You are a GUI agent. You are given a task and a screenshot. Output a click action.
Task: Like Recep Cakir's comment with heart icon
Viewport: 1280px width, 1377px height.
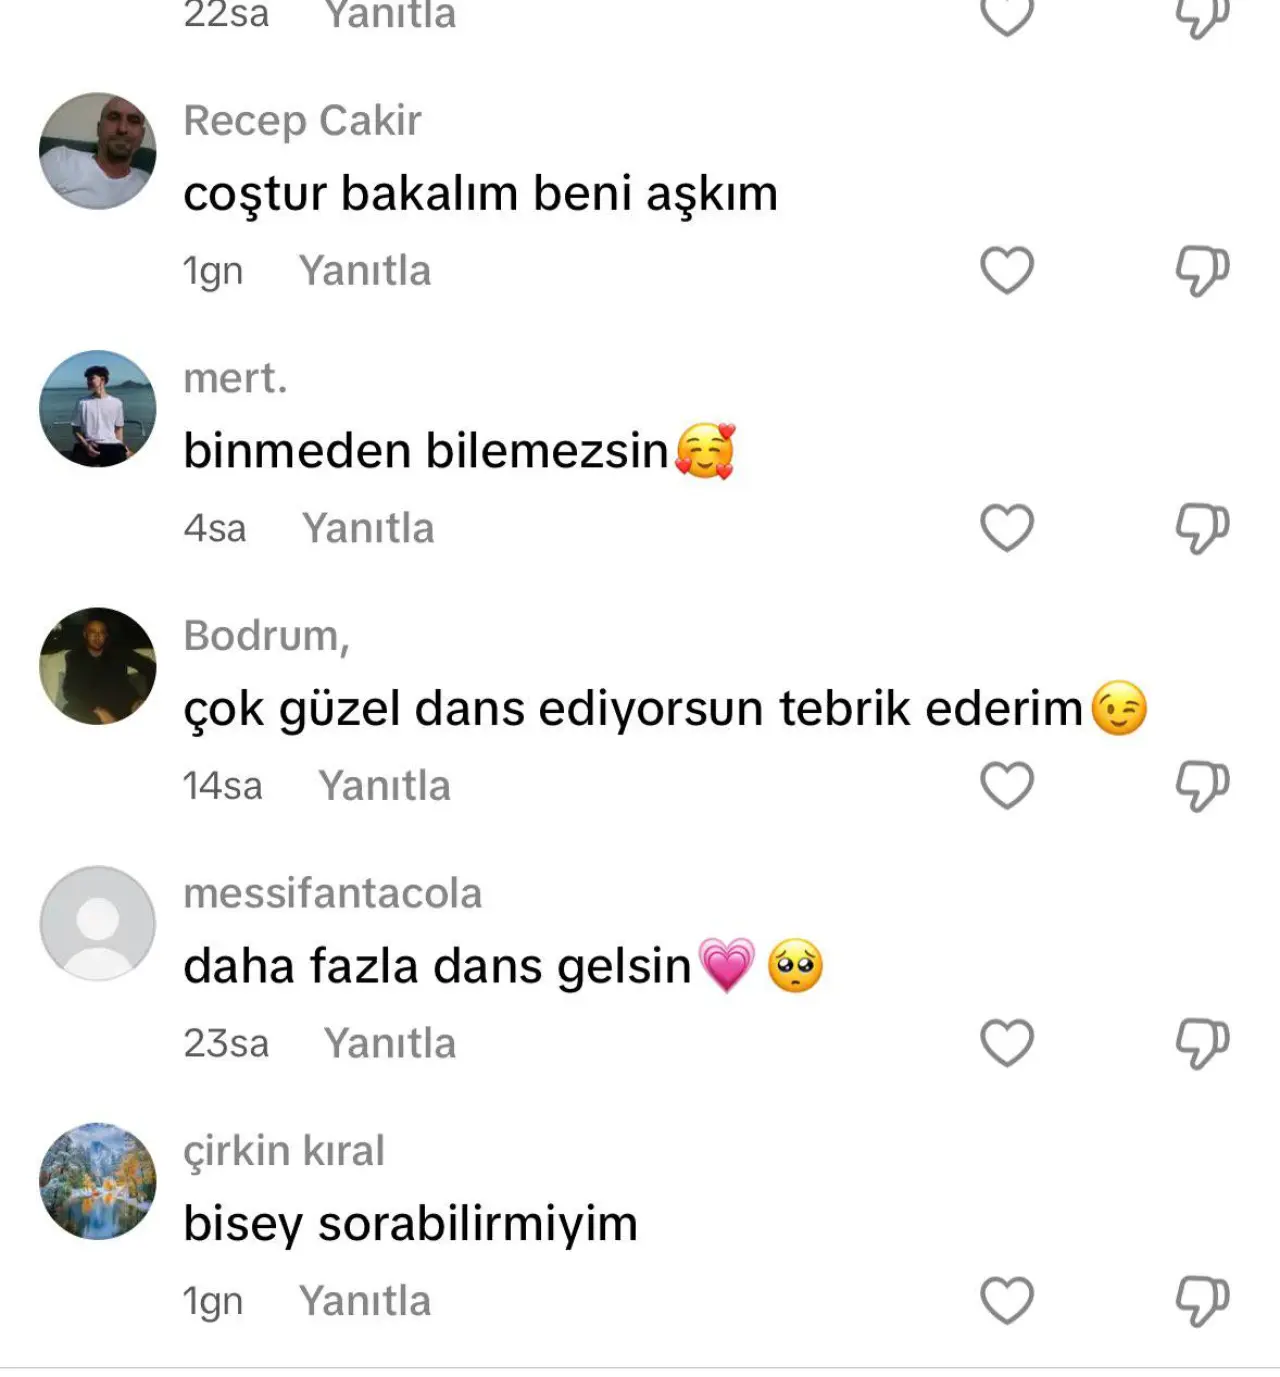(1006, 270)
